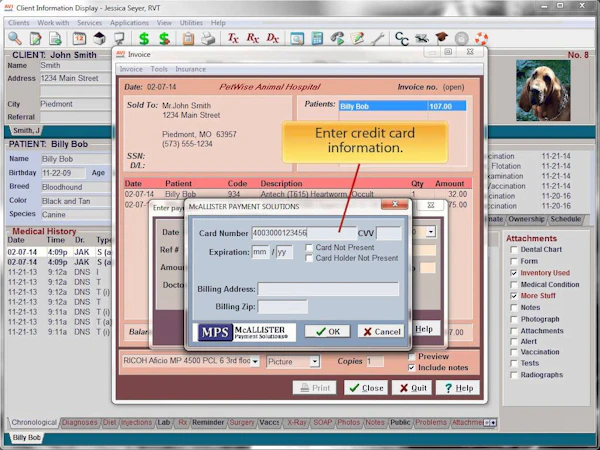Open the Utilities menu
Screen dimensions: 600x450
(191, 23)
